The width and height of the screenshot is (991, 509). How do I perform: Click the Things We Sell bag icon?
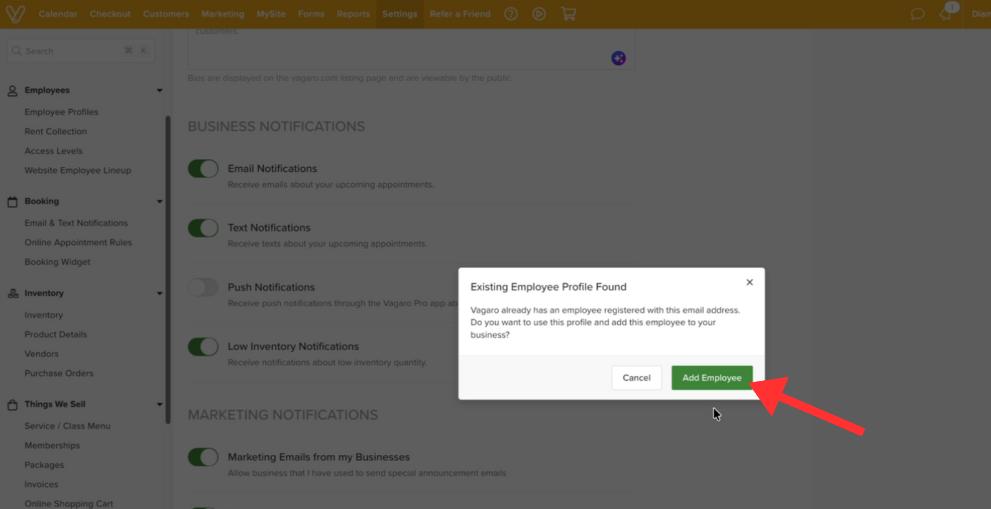click(x=12, y=405)
